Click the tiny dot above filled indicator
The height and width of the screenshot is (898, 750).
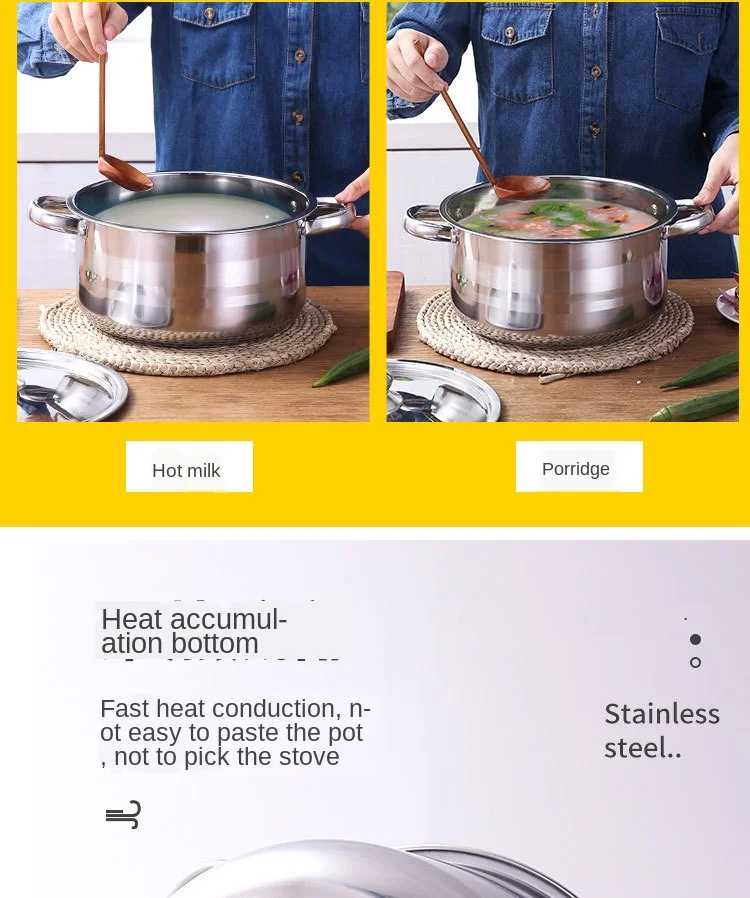coord(685,619)
